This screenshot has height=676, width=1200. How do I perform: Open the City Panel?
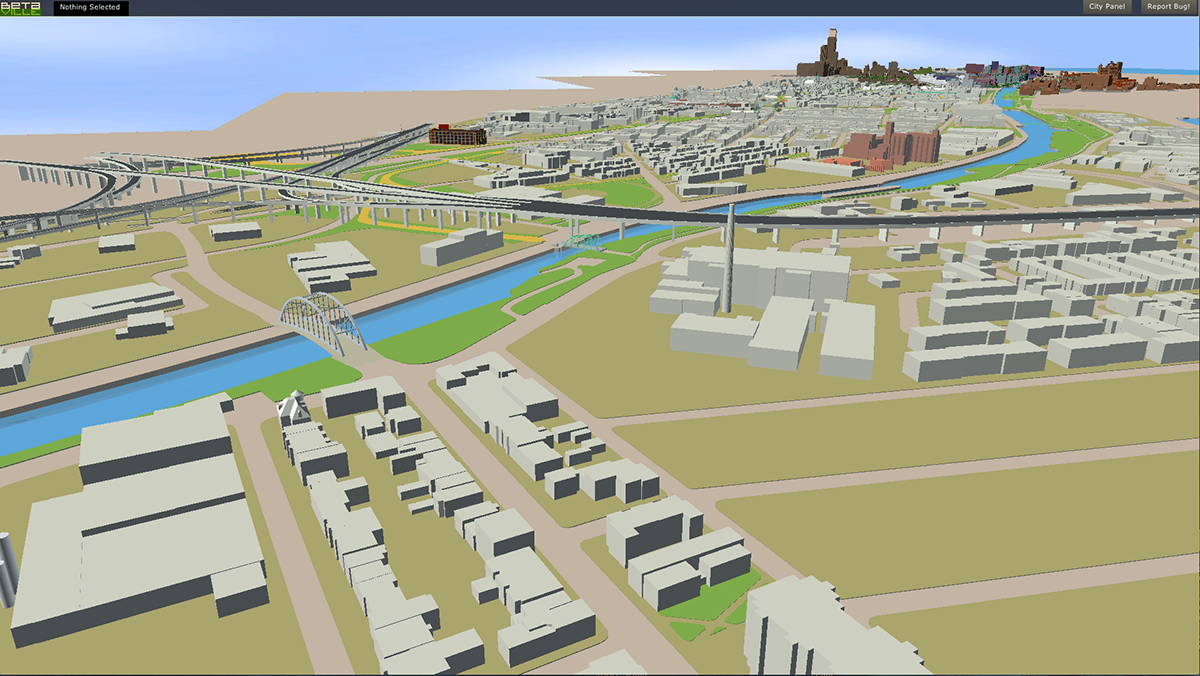(x=1106, y=7)
